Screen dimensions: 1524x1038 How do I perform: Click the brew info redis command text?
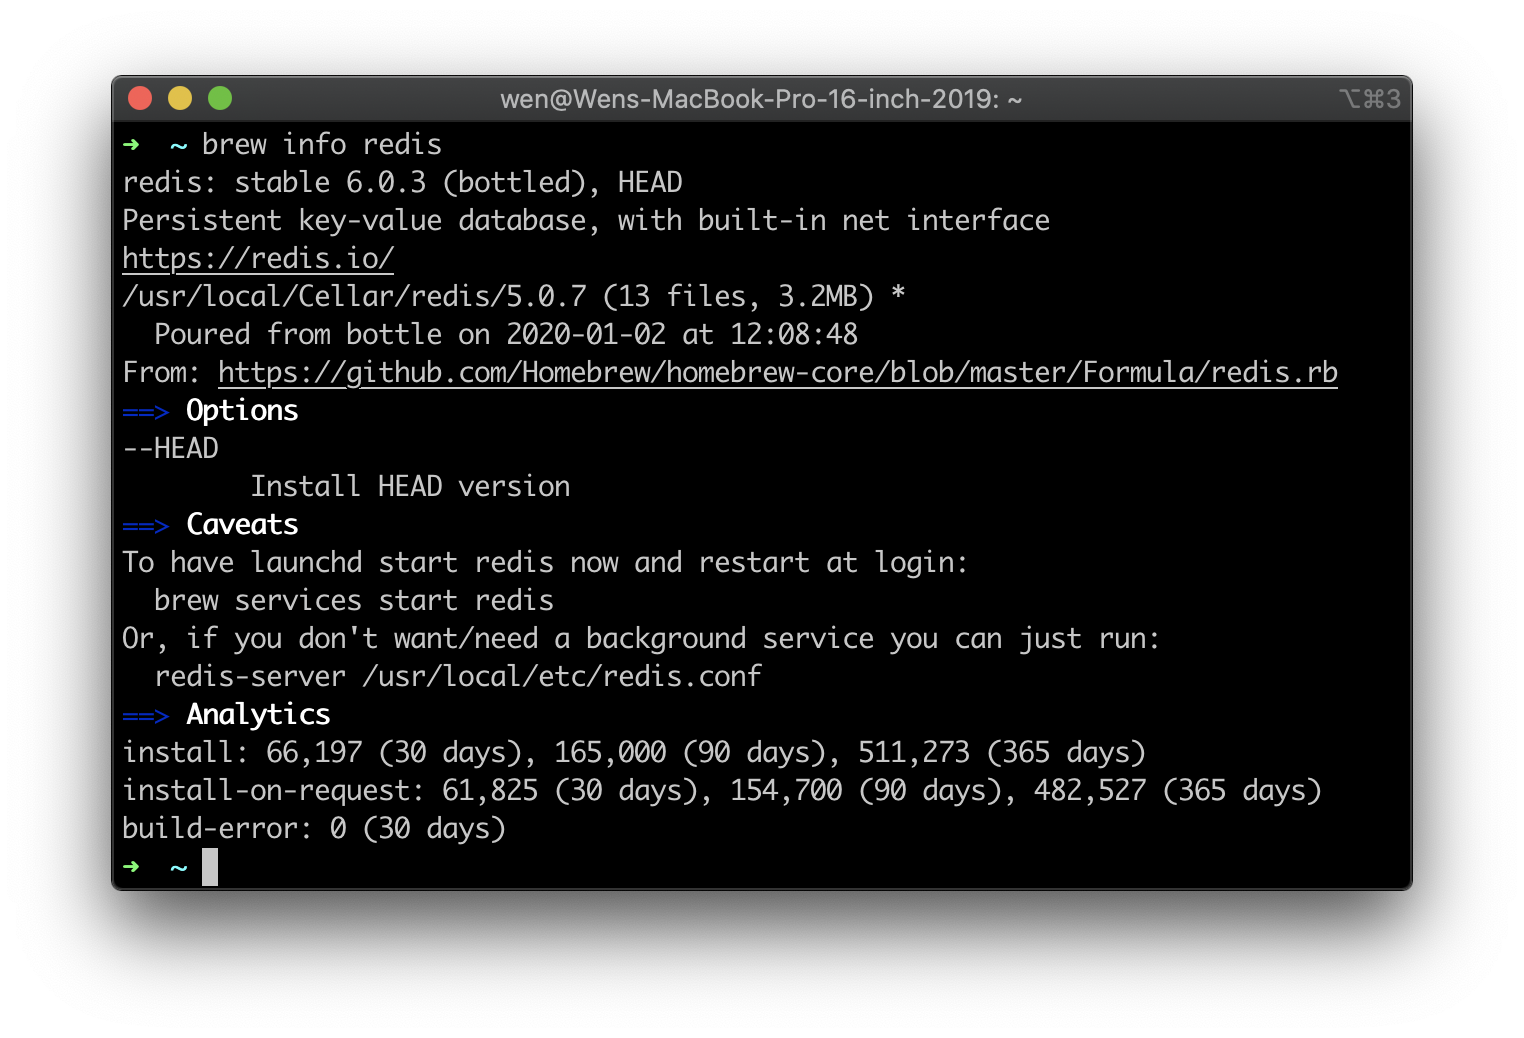click(x=320, y=144)
